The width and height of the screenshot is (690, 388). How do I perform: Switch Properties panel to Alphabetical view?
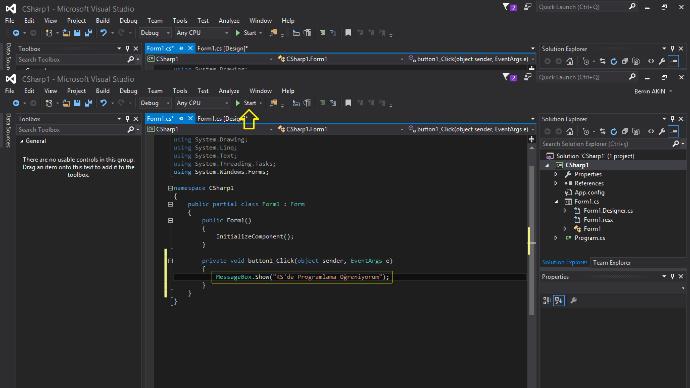[x=558, y=300]
